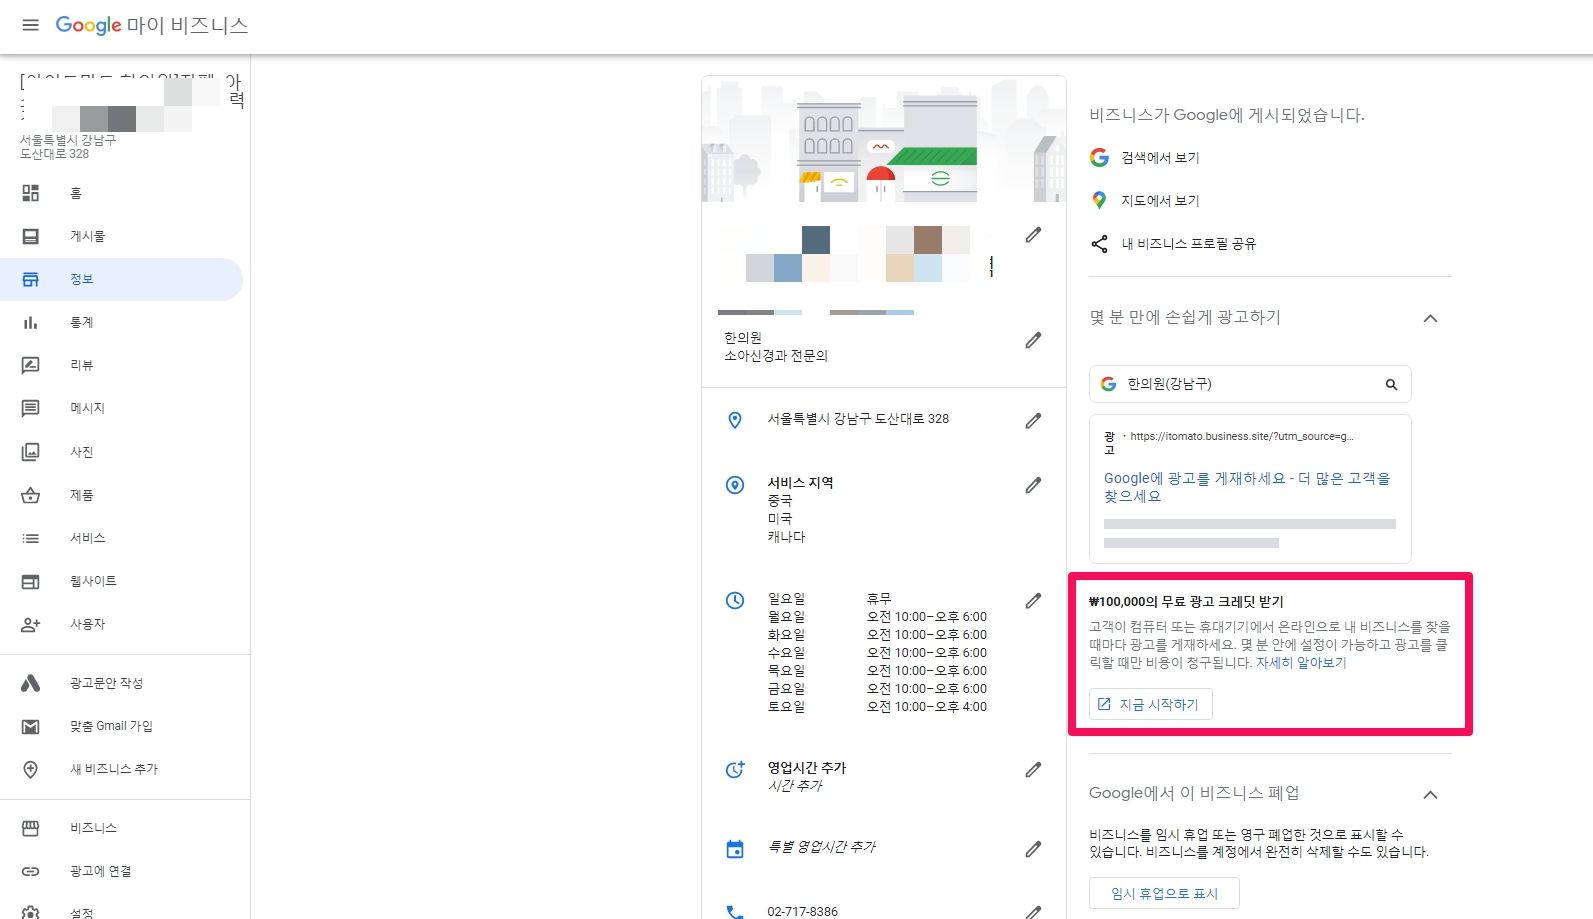Edit business hours with pencil icon
The width and height of the screenshot is (1593, 919).
click(x=1033, y=601)
